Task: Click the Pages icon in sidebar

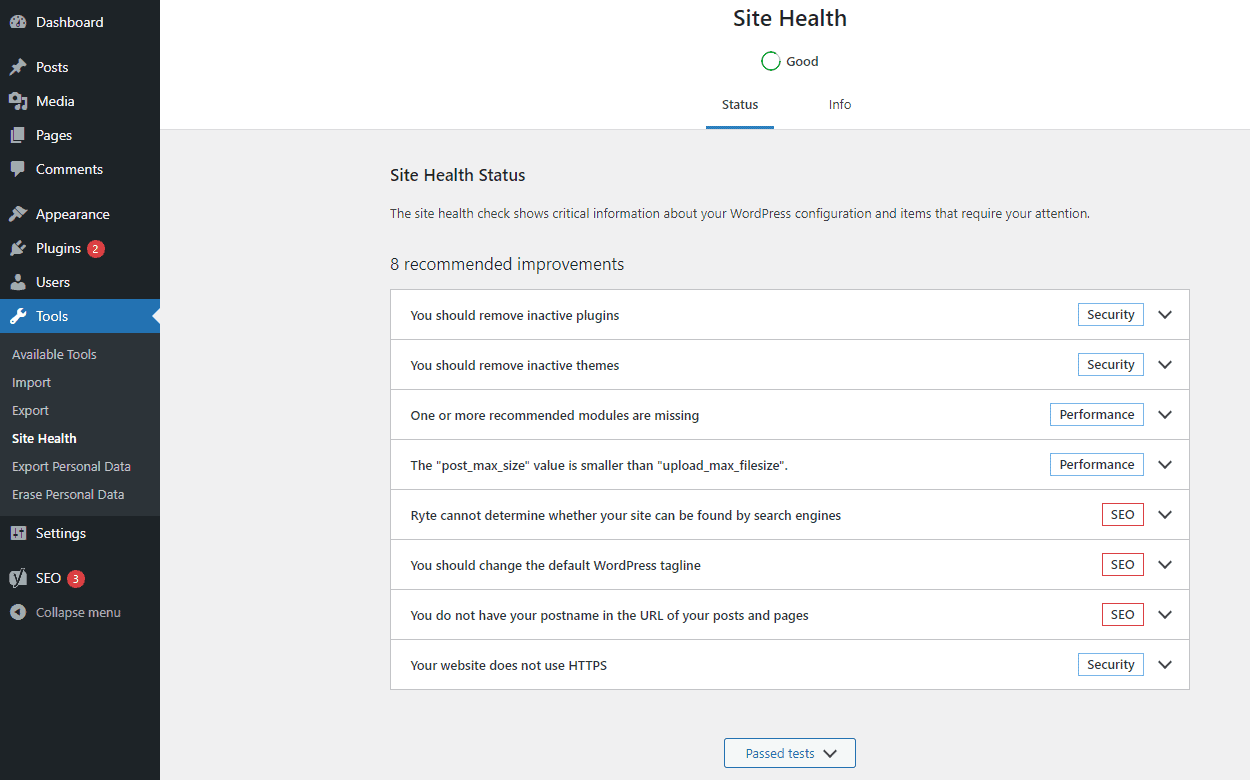Action: tap(18, 135)
